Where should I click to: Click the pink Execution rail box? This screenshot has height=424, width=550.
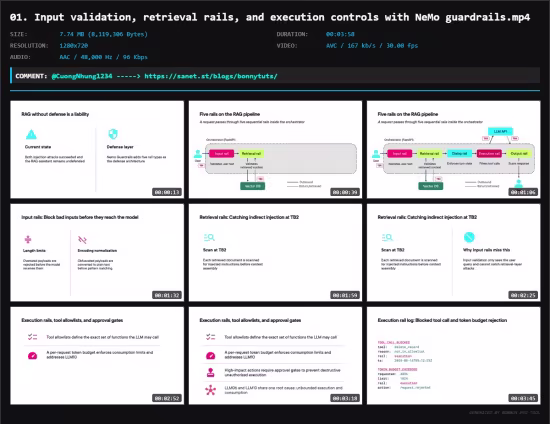click(x=489, y=154)
